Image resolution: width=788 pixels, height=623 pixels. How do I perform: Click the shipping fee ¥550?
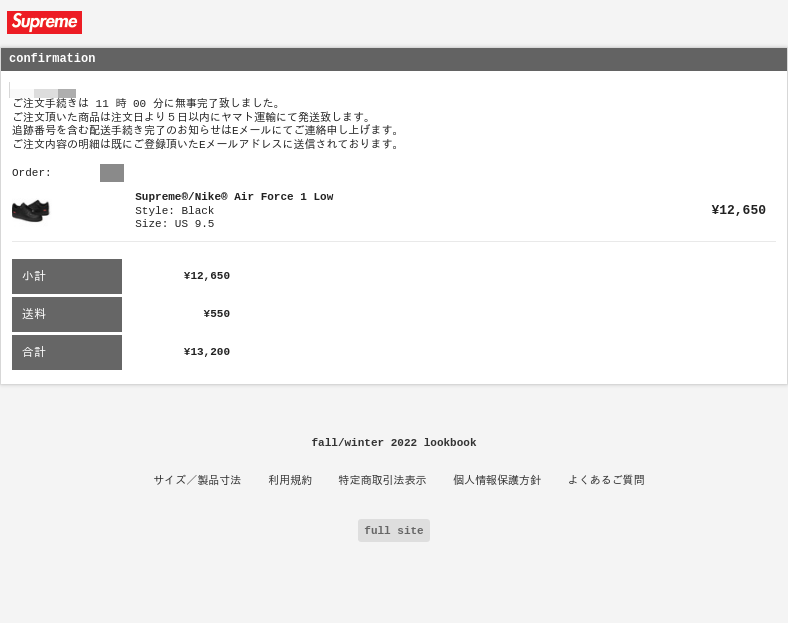point(217,314)
